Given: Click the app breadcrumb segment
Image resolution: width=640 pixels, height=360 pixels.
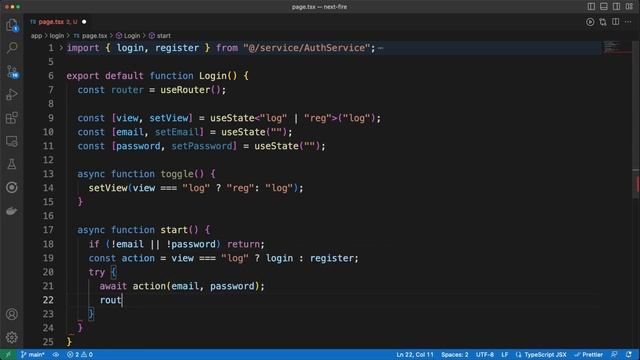Looking at the screenshot, I should pos(36,36).
